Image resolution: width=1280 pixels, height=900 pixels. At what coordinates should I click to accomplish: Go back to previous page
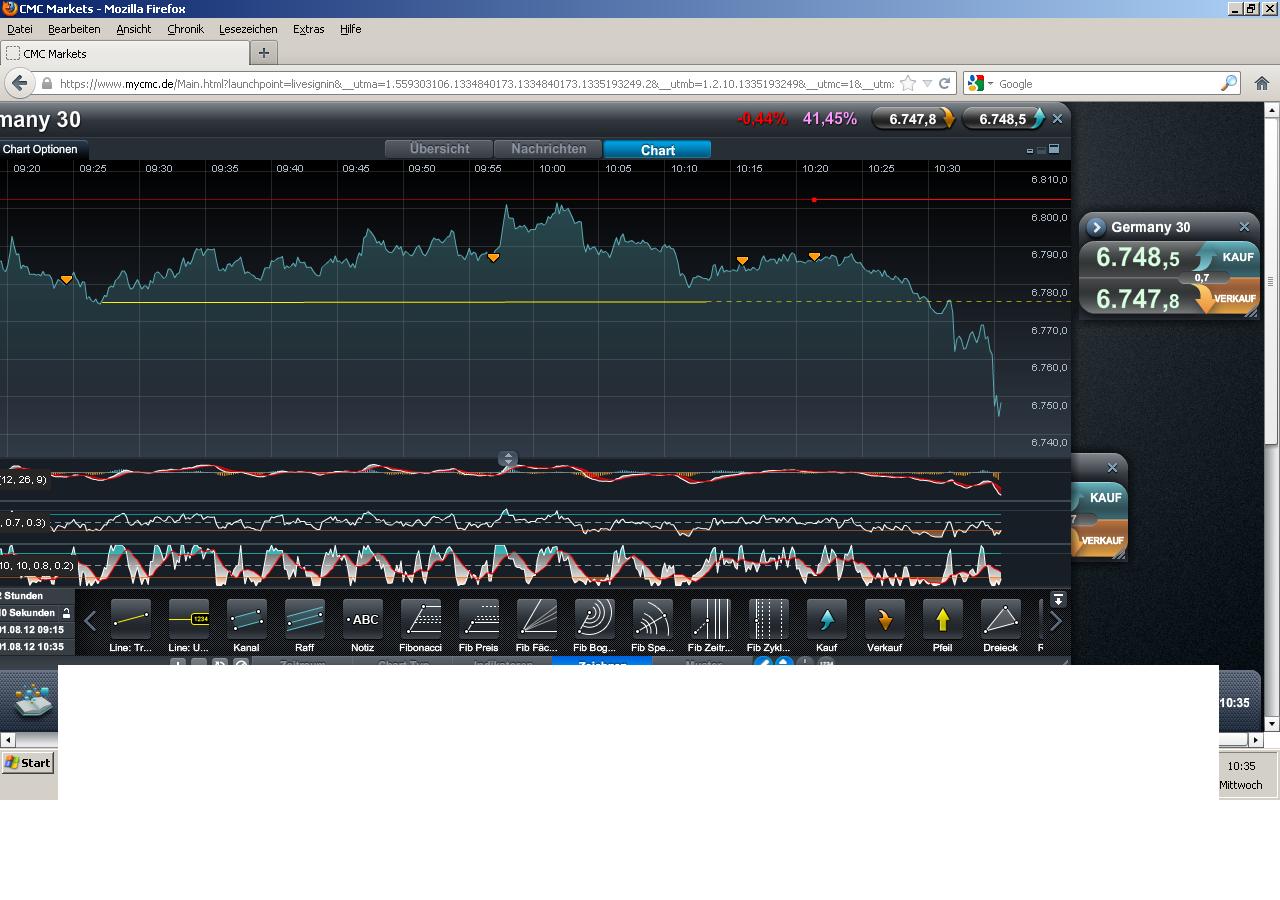tap(19, 84)
